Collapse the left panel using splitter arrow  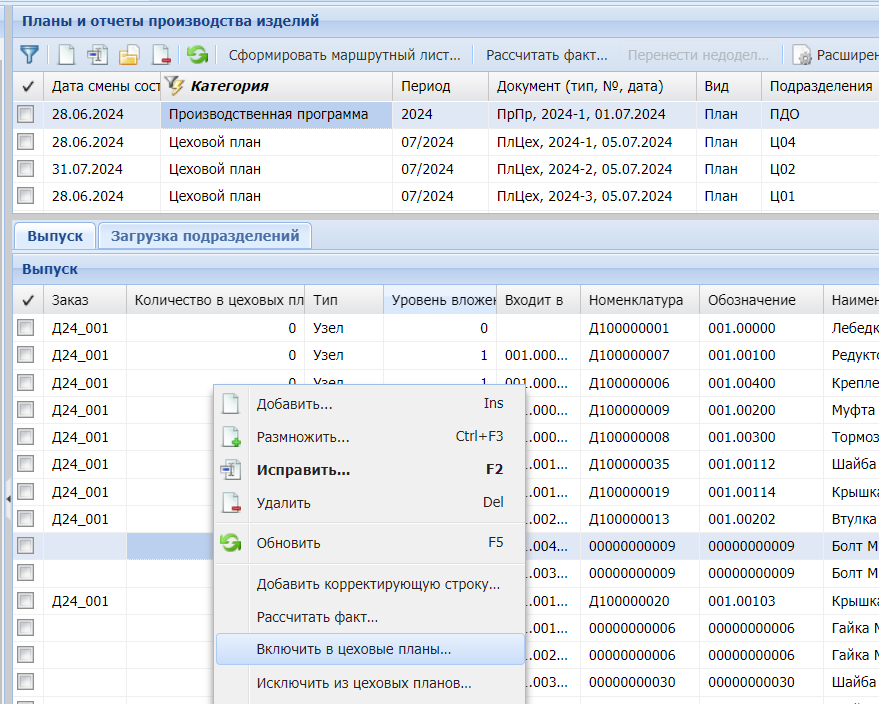tap(7, 497)
